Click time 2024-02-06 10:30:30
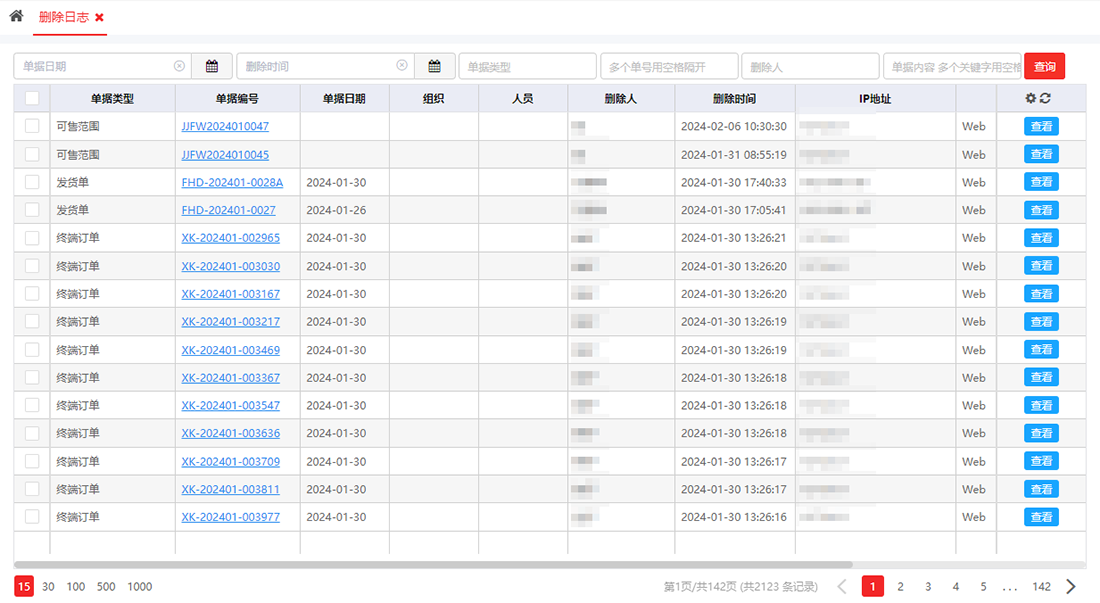 click(734, 126)
